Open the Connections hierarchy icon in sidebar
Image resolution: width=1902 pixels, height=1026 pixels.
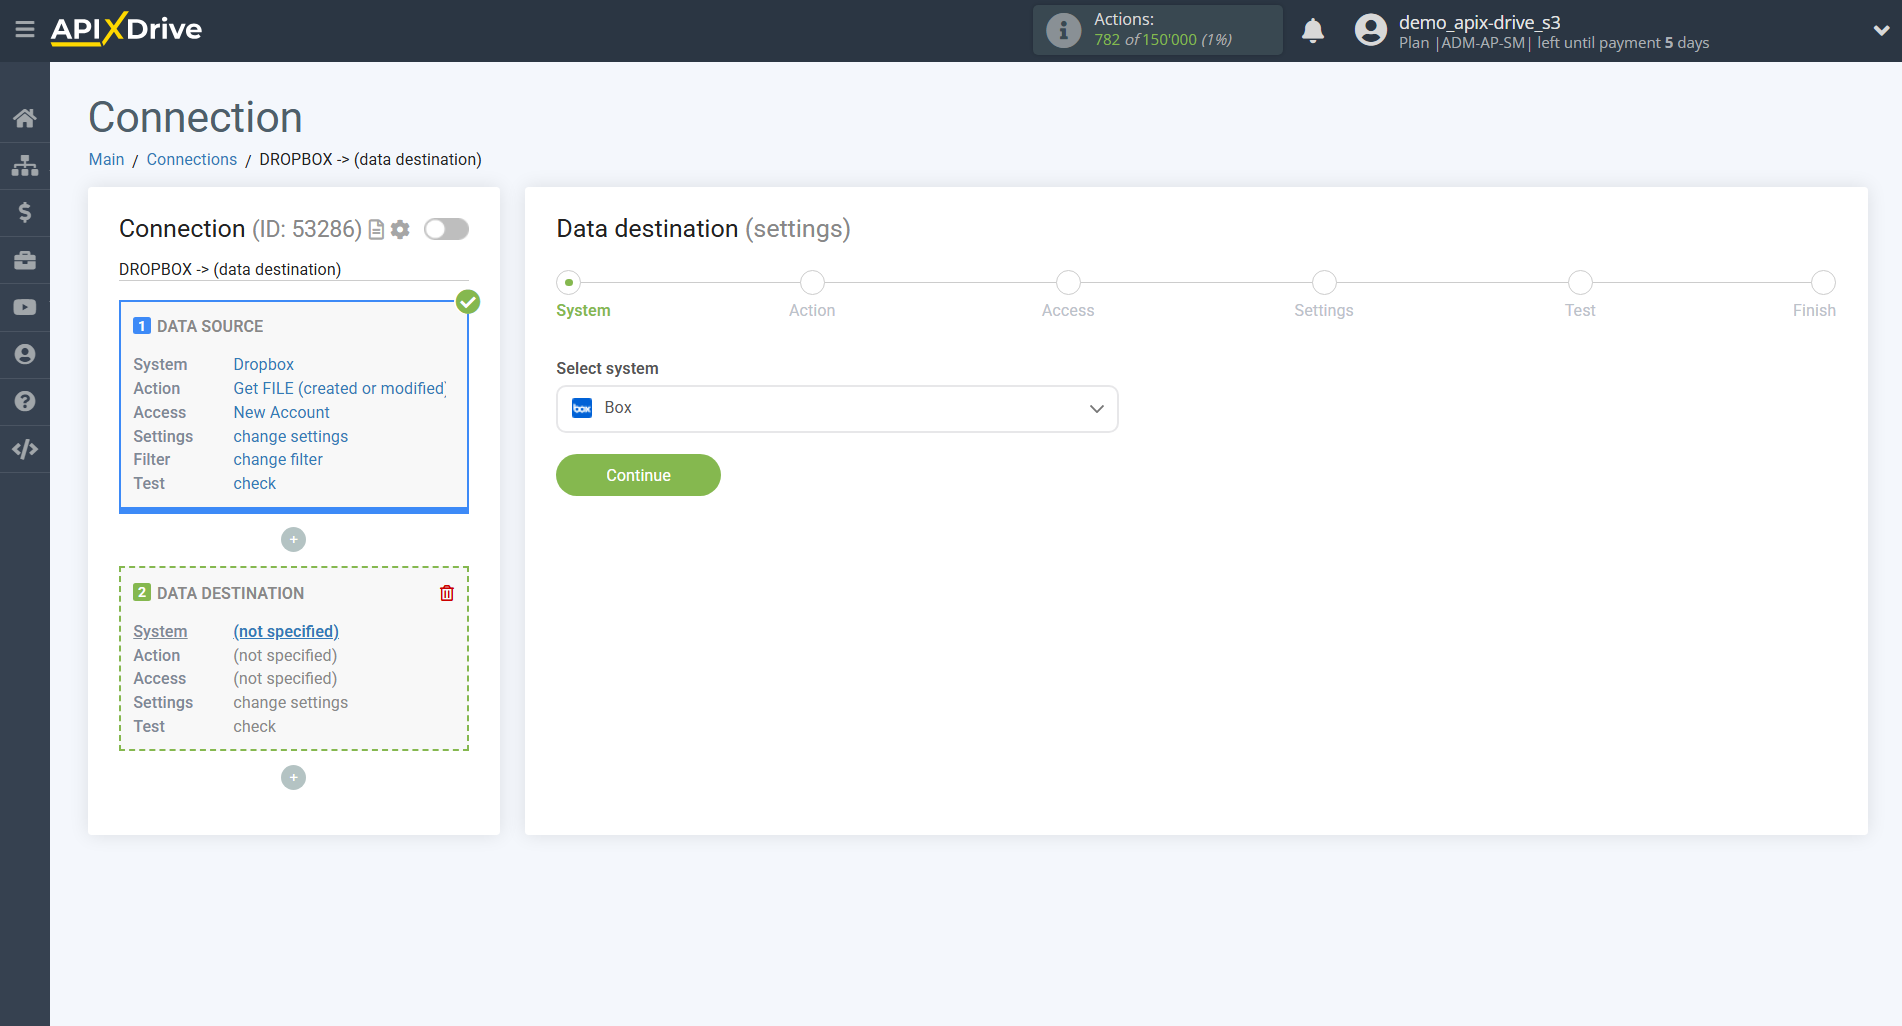coord(25,165)
